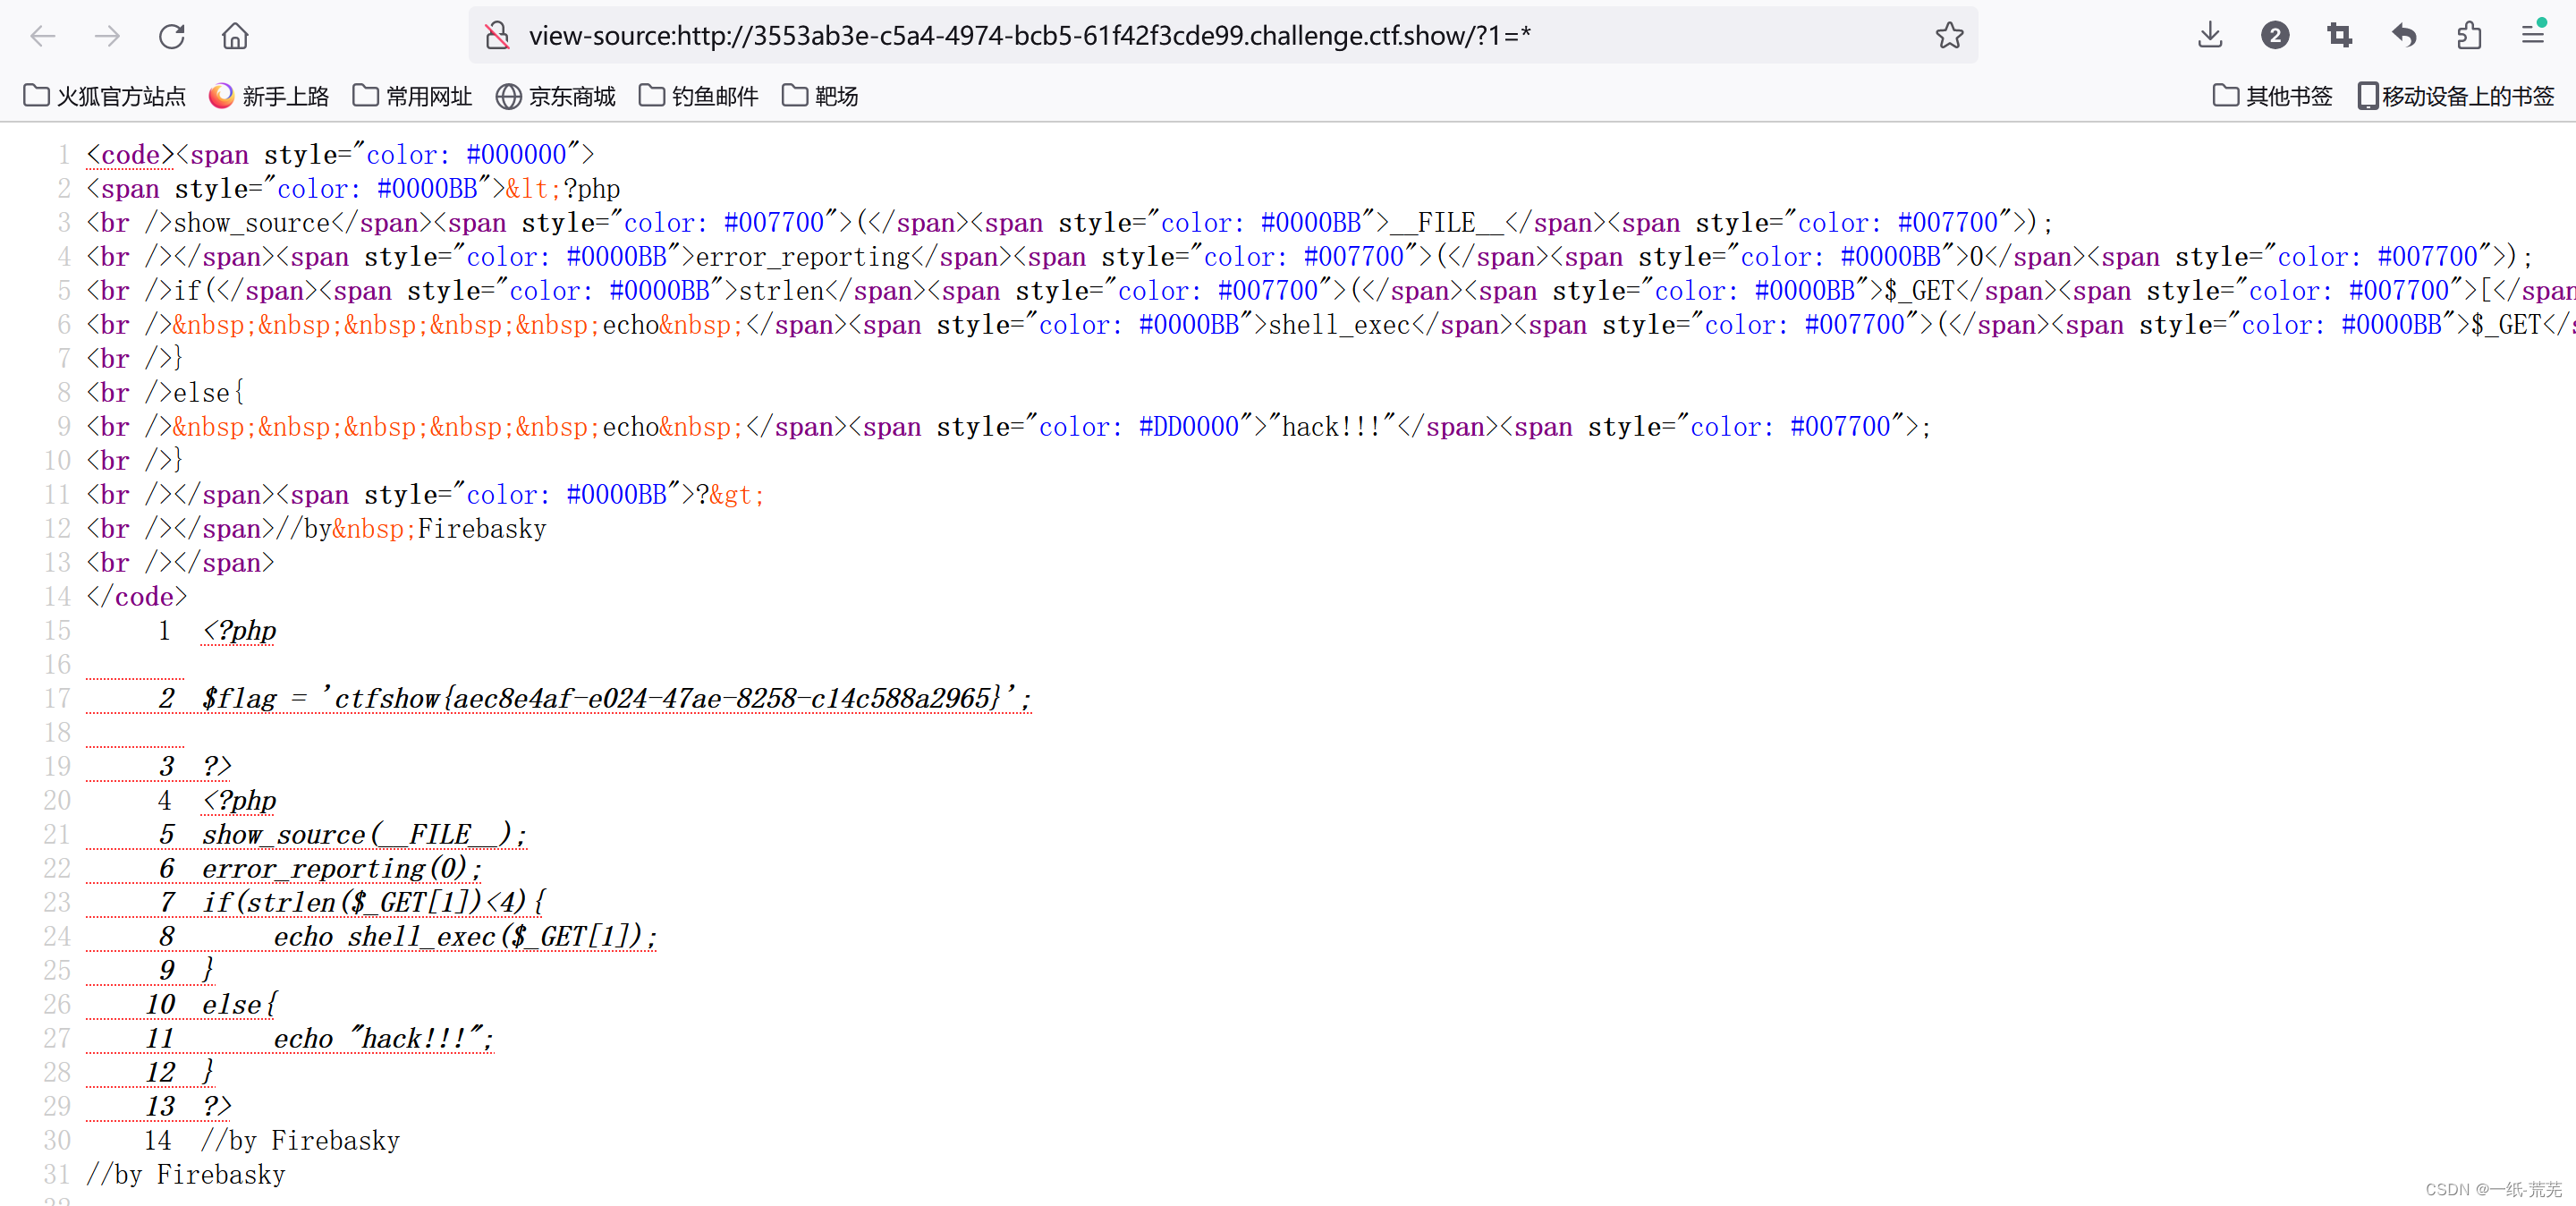
Task: Click the undo arrow toolbar icon
Action: [x=2405, y=36]
